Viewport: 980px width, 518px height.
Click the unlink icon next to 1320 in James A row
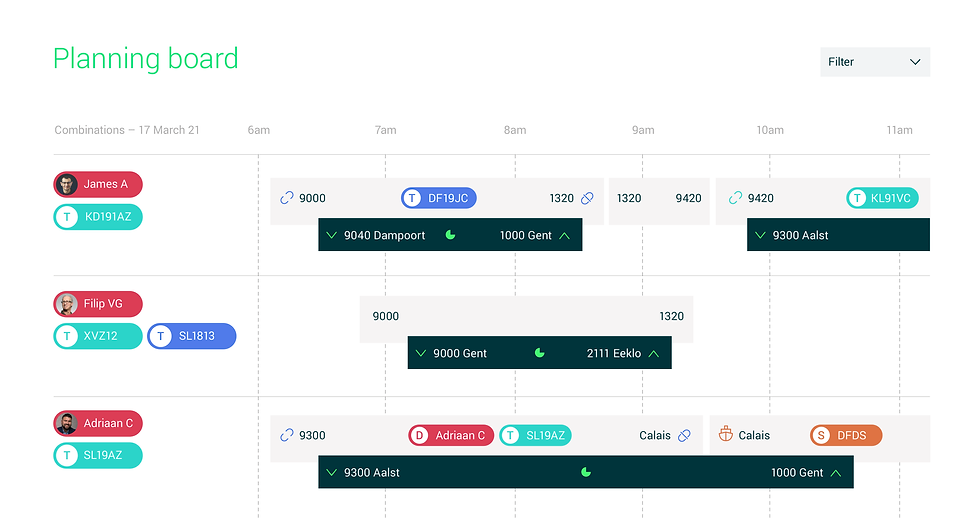point(587,198)
